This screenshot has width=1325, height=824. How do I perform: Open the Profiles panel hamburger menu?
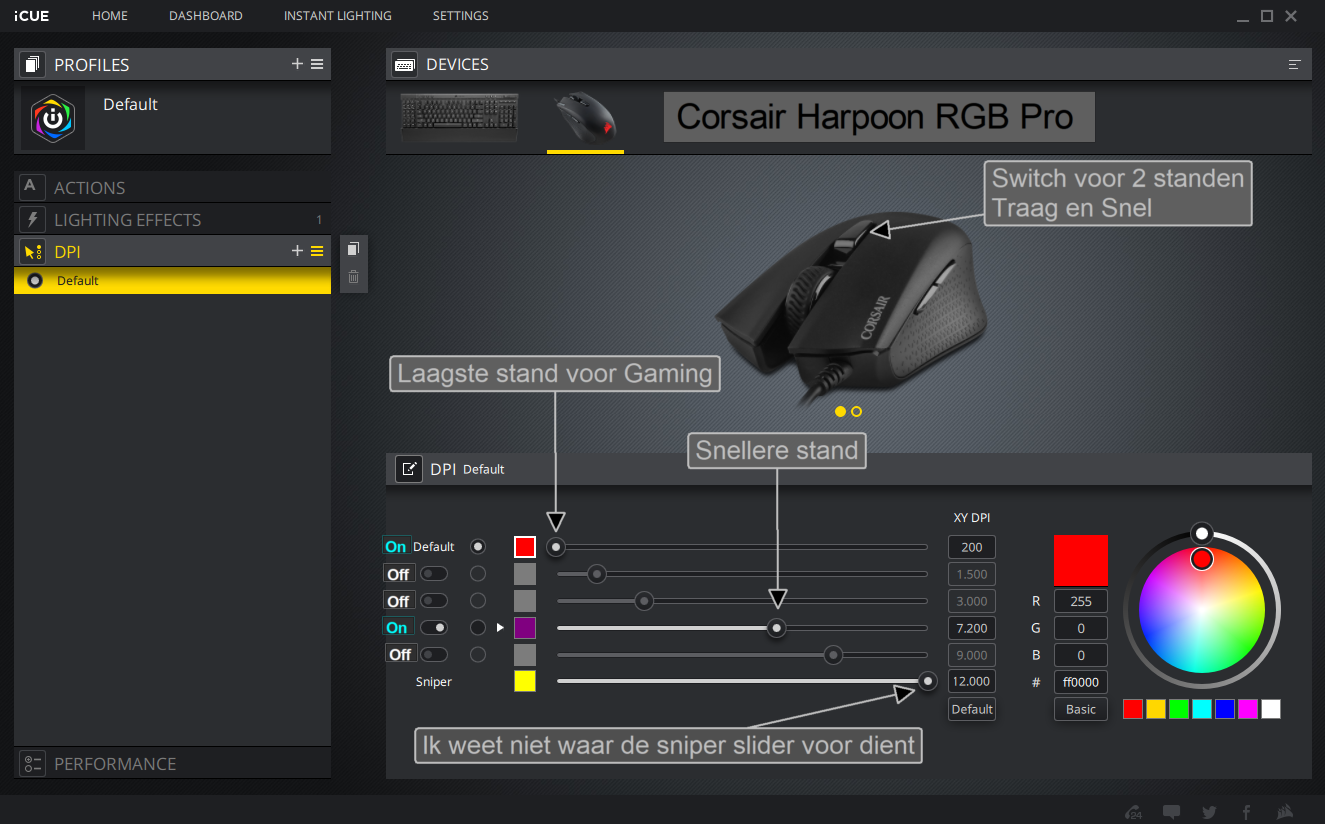coord(317,64)
